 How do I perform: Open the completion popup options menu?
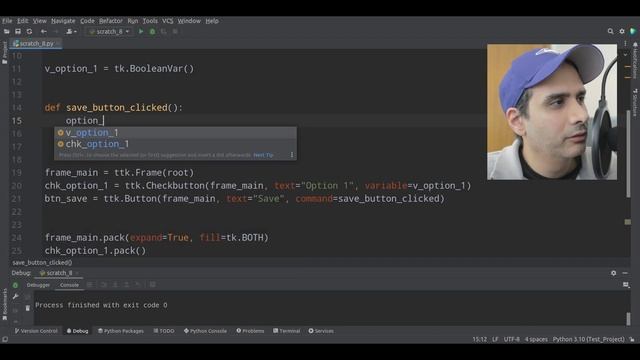[x=292, y=155]
